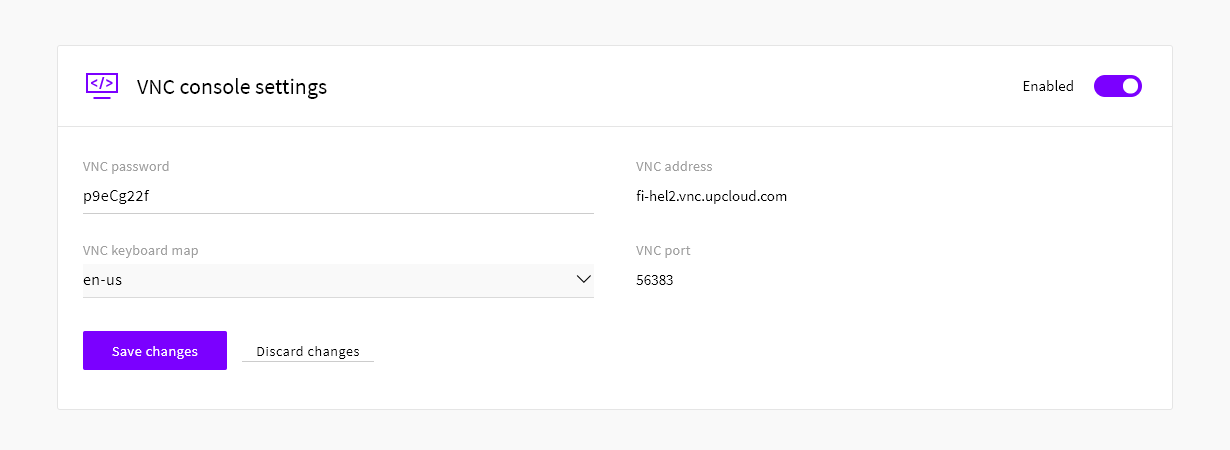Image resolution: width=1230 pixels, height=450 pixels.
Task: Click the white knob on the Enabled switch
Action: [1130, 86]
